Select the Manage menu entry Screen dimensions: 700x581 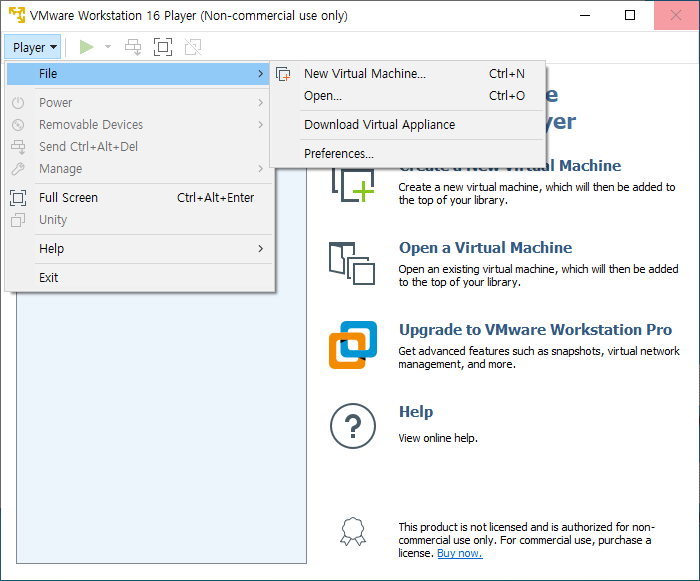tap(138, 169)
